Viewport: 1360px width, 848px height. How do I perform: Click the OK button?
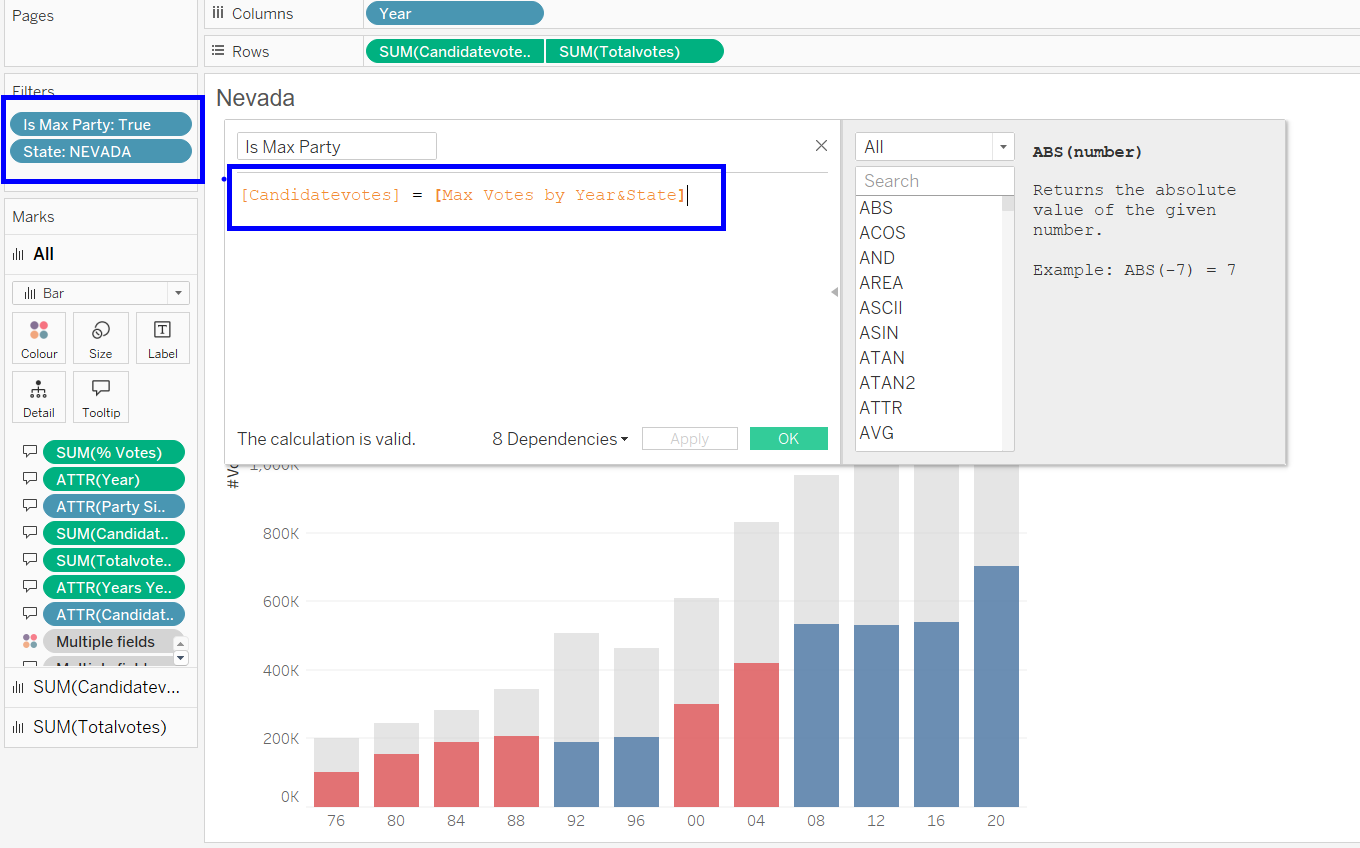789,439
